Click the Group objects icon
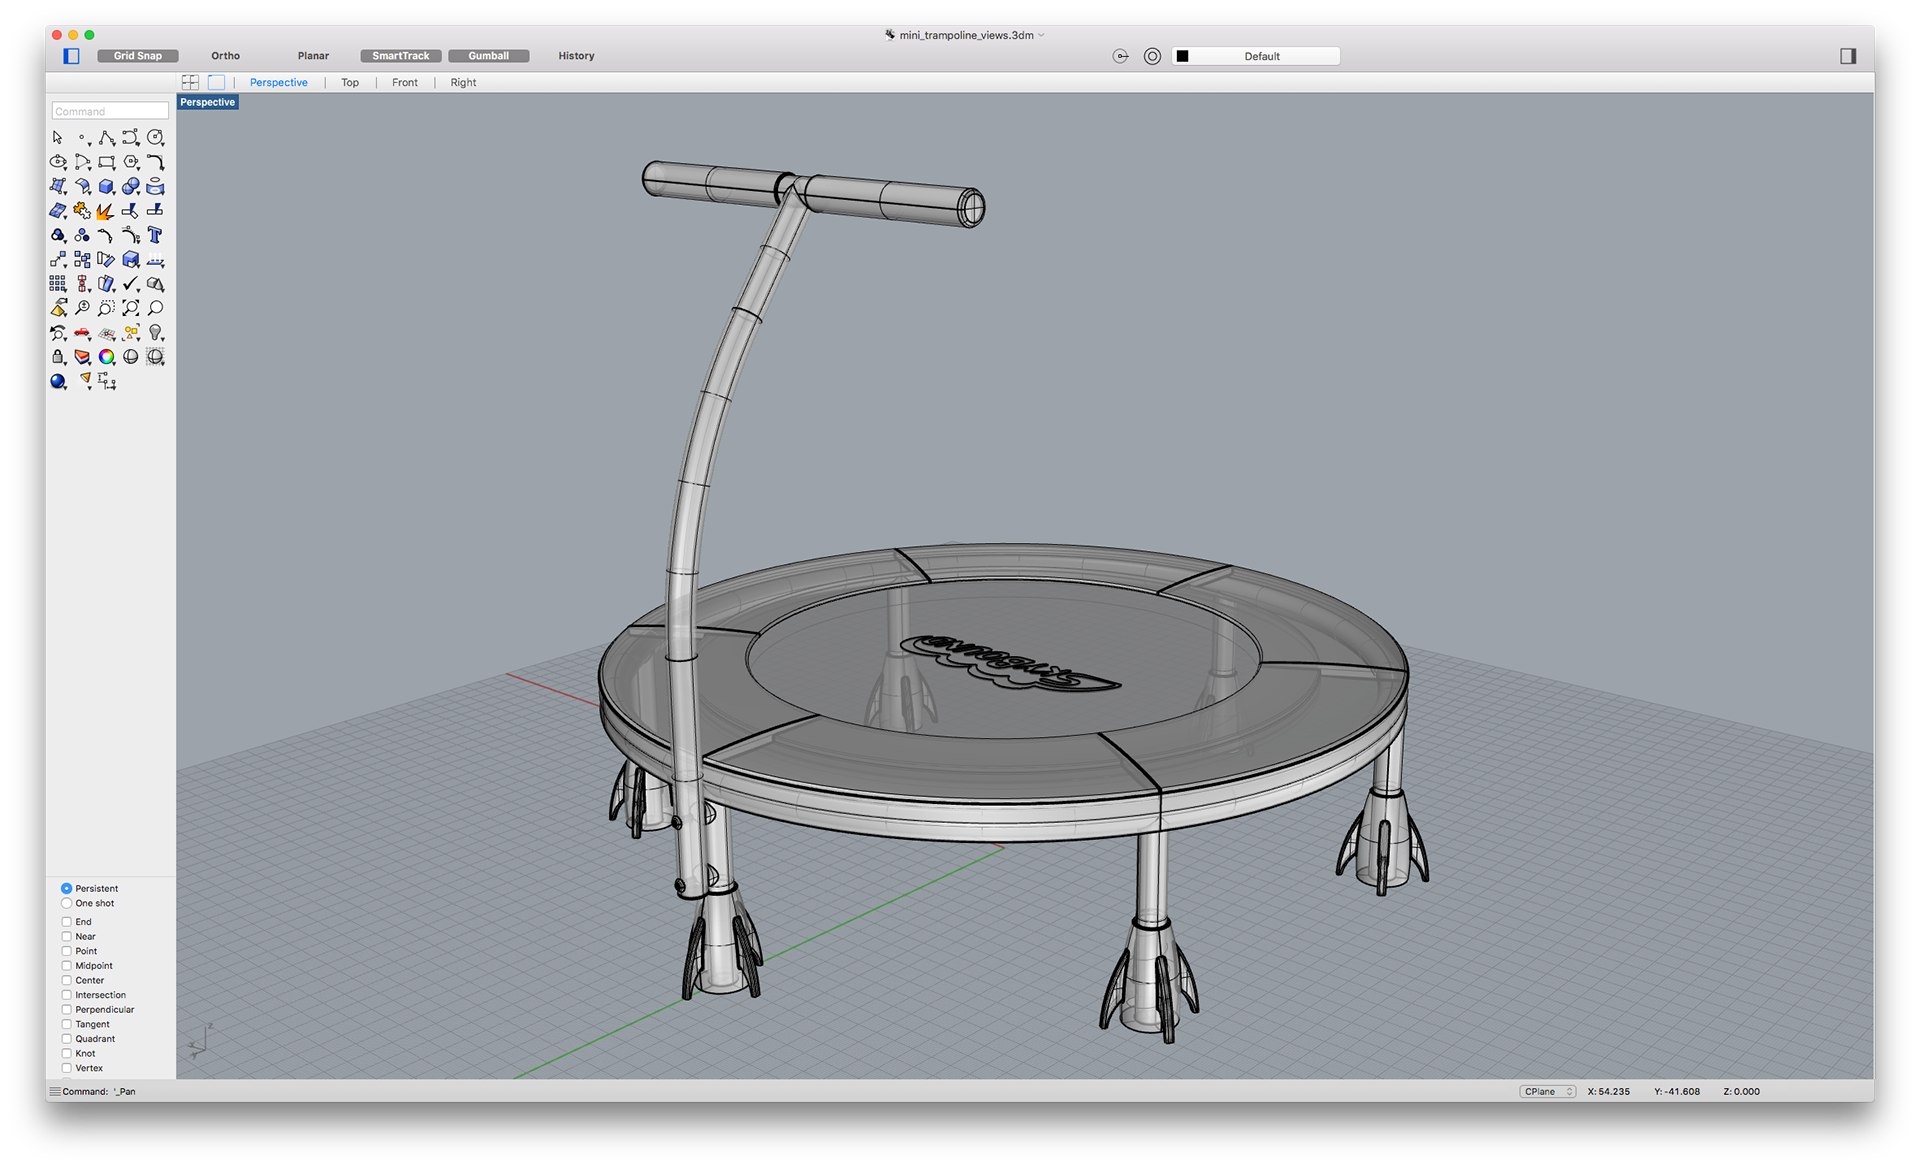The image size is (1920, 1167). pos(58,235)
